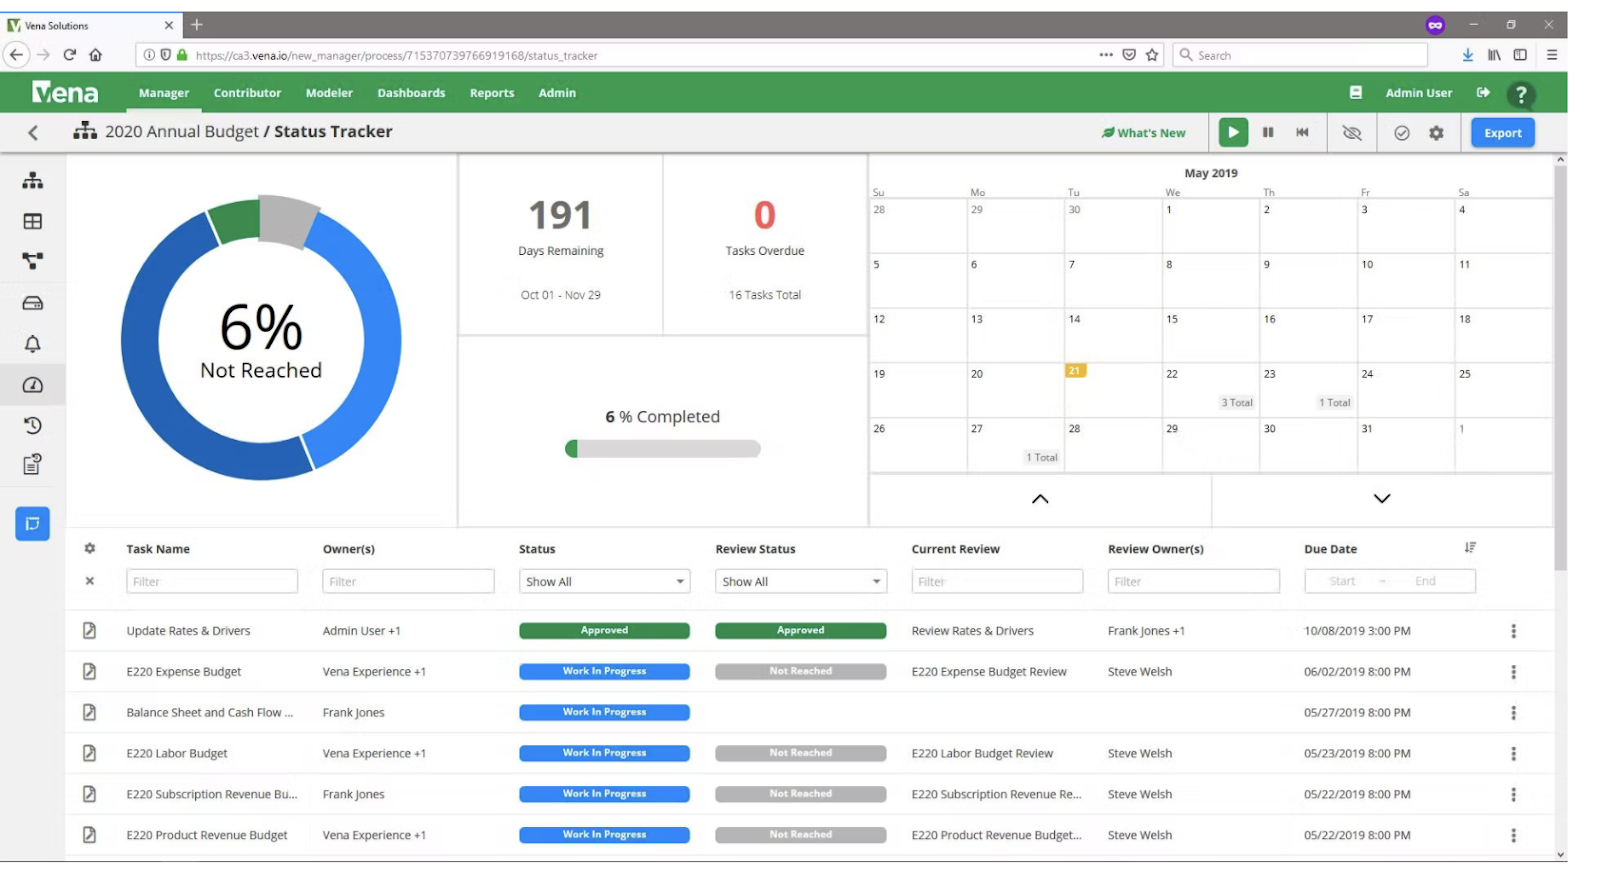This screenshot has width=1600, height=885.
Task: Expand the Review Status Show All dropdown
Action: [x=801, y=581]
